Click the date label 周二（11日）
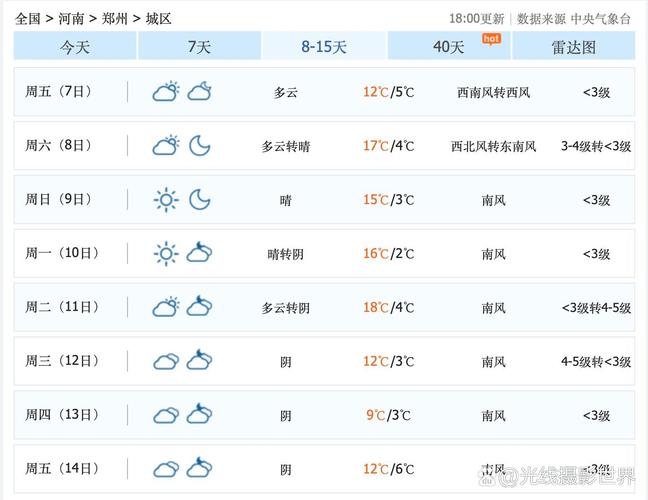This screenshot has height=500, width=648. coord(62,307)
